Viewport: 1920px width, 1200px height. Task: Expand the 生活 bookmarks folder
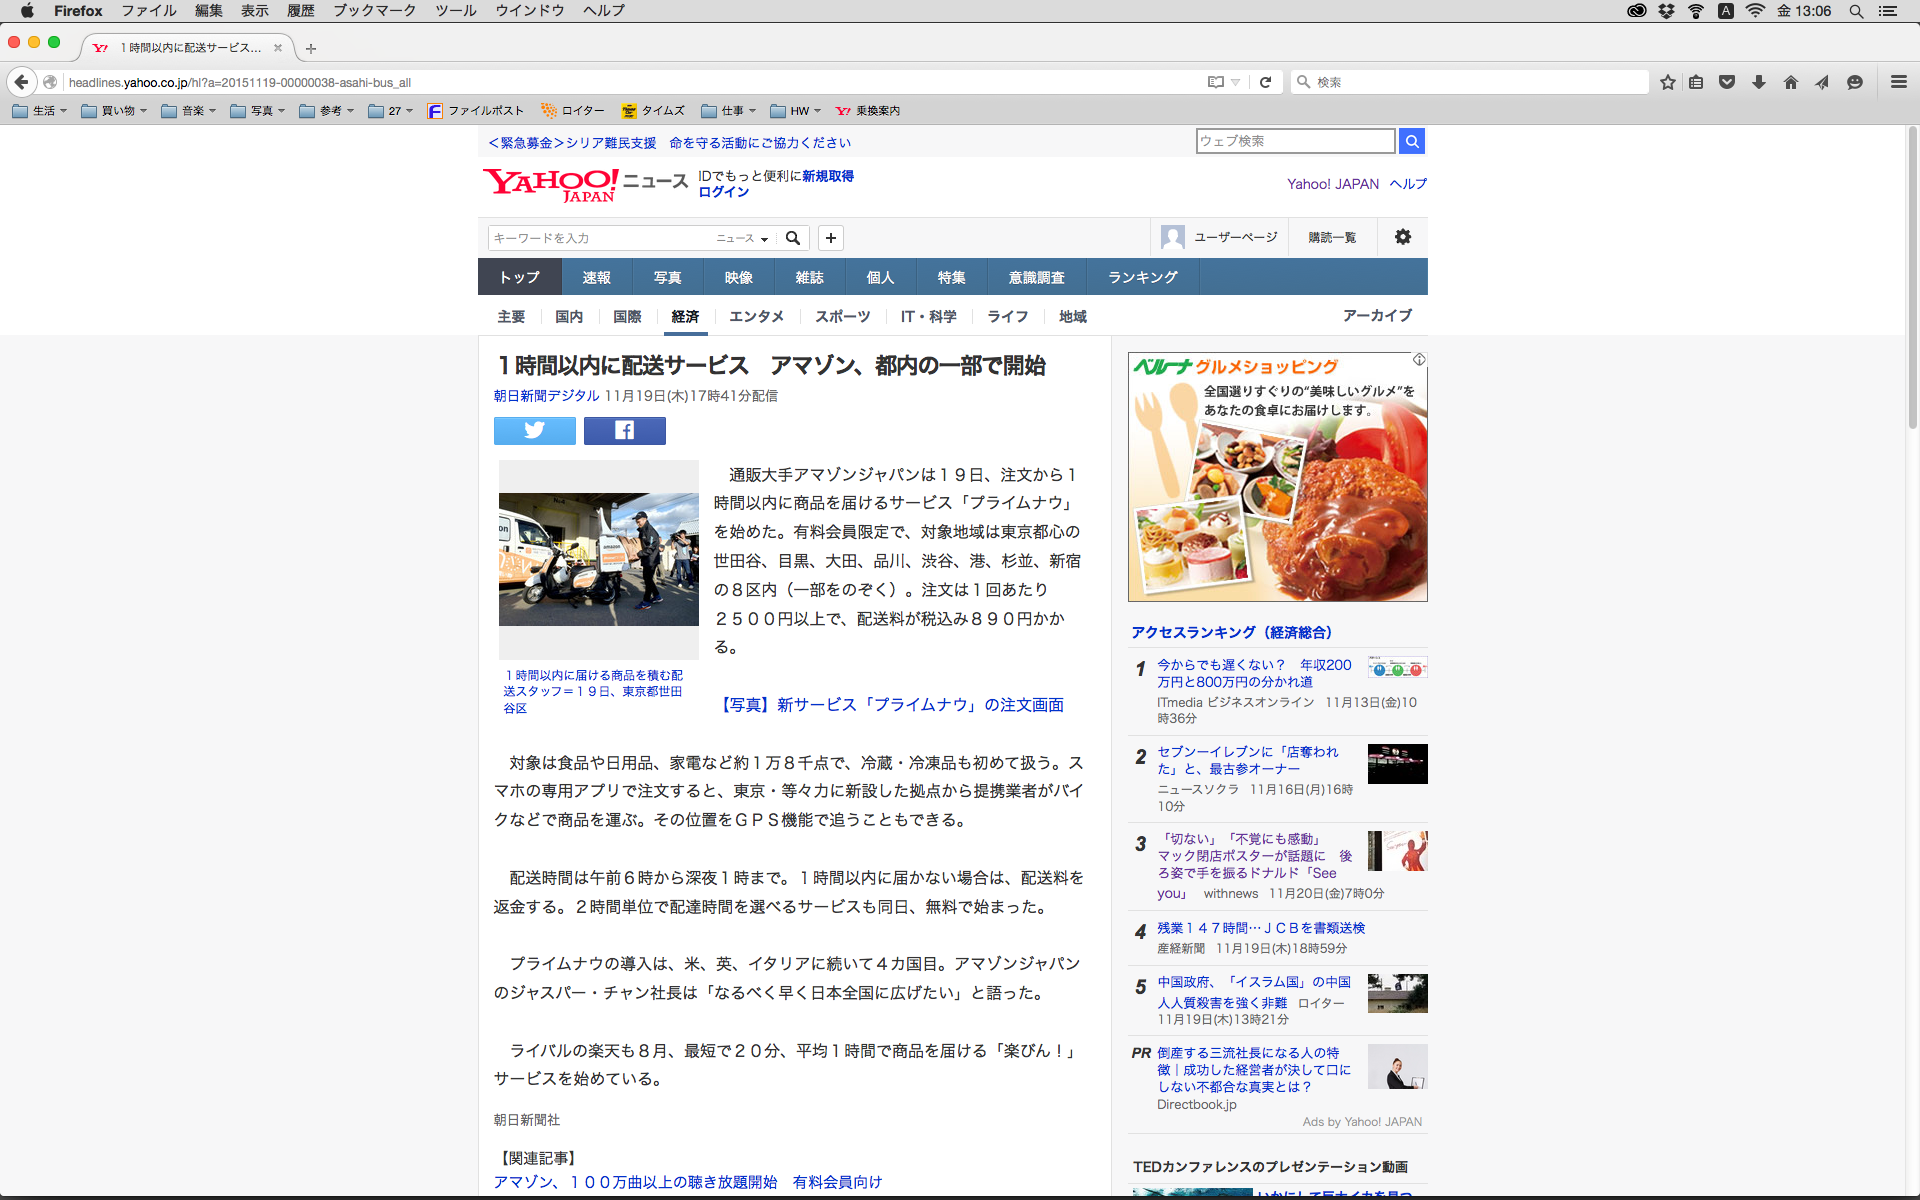tap(40, 111)
